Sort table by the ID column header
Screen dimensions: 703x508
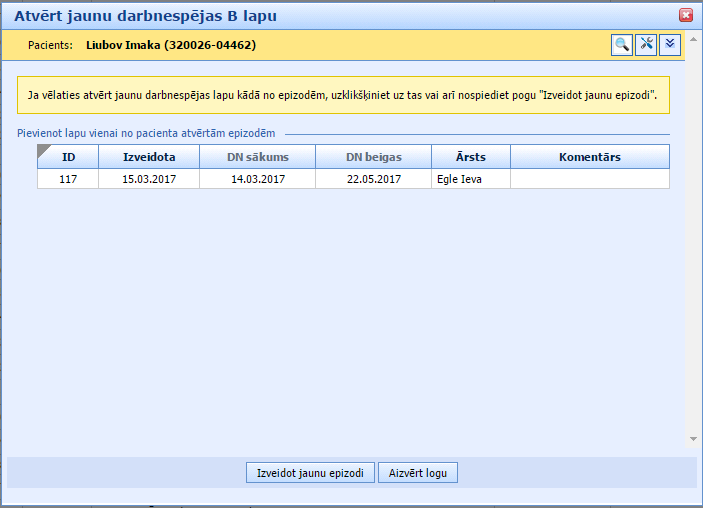(68, 157)
